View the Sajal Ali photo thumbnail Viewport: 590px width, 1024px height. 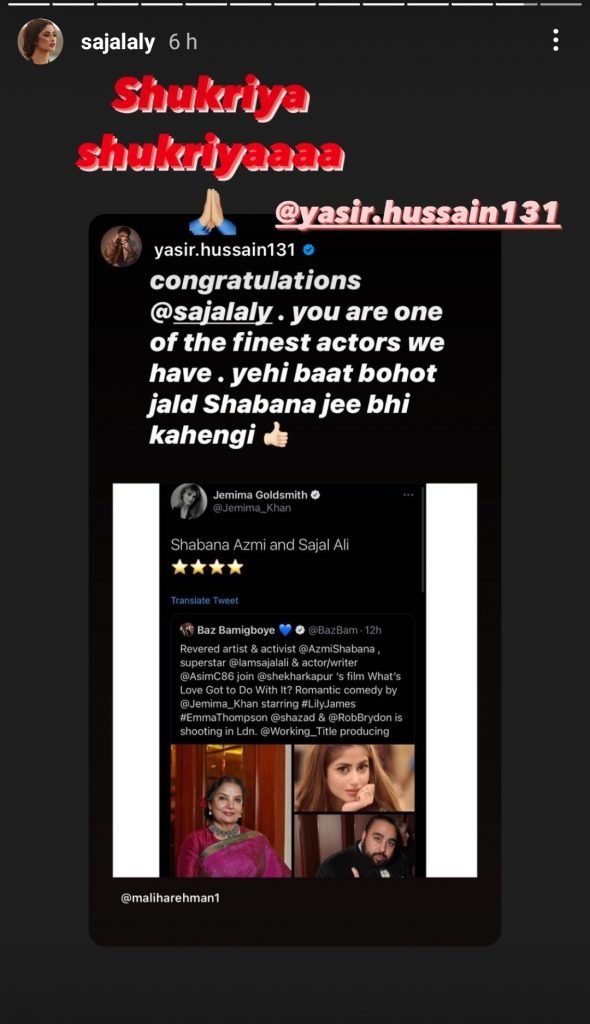tap(355, 778)
